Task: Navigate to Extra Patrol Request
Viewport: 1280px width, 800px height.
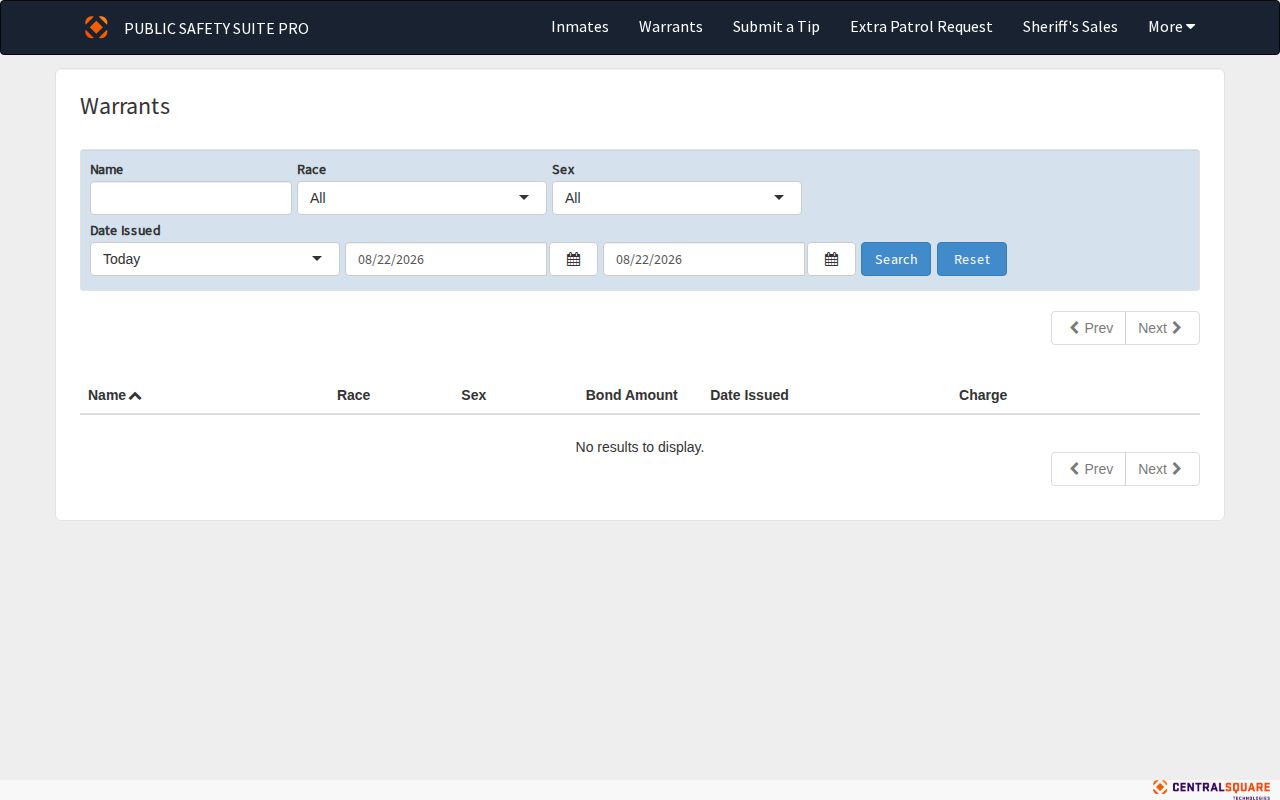Action: (921, 27)
